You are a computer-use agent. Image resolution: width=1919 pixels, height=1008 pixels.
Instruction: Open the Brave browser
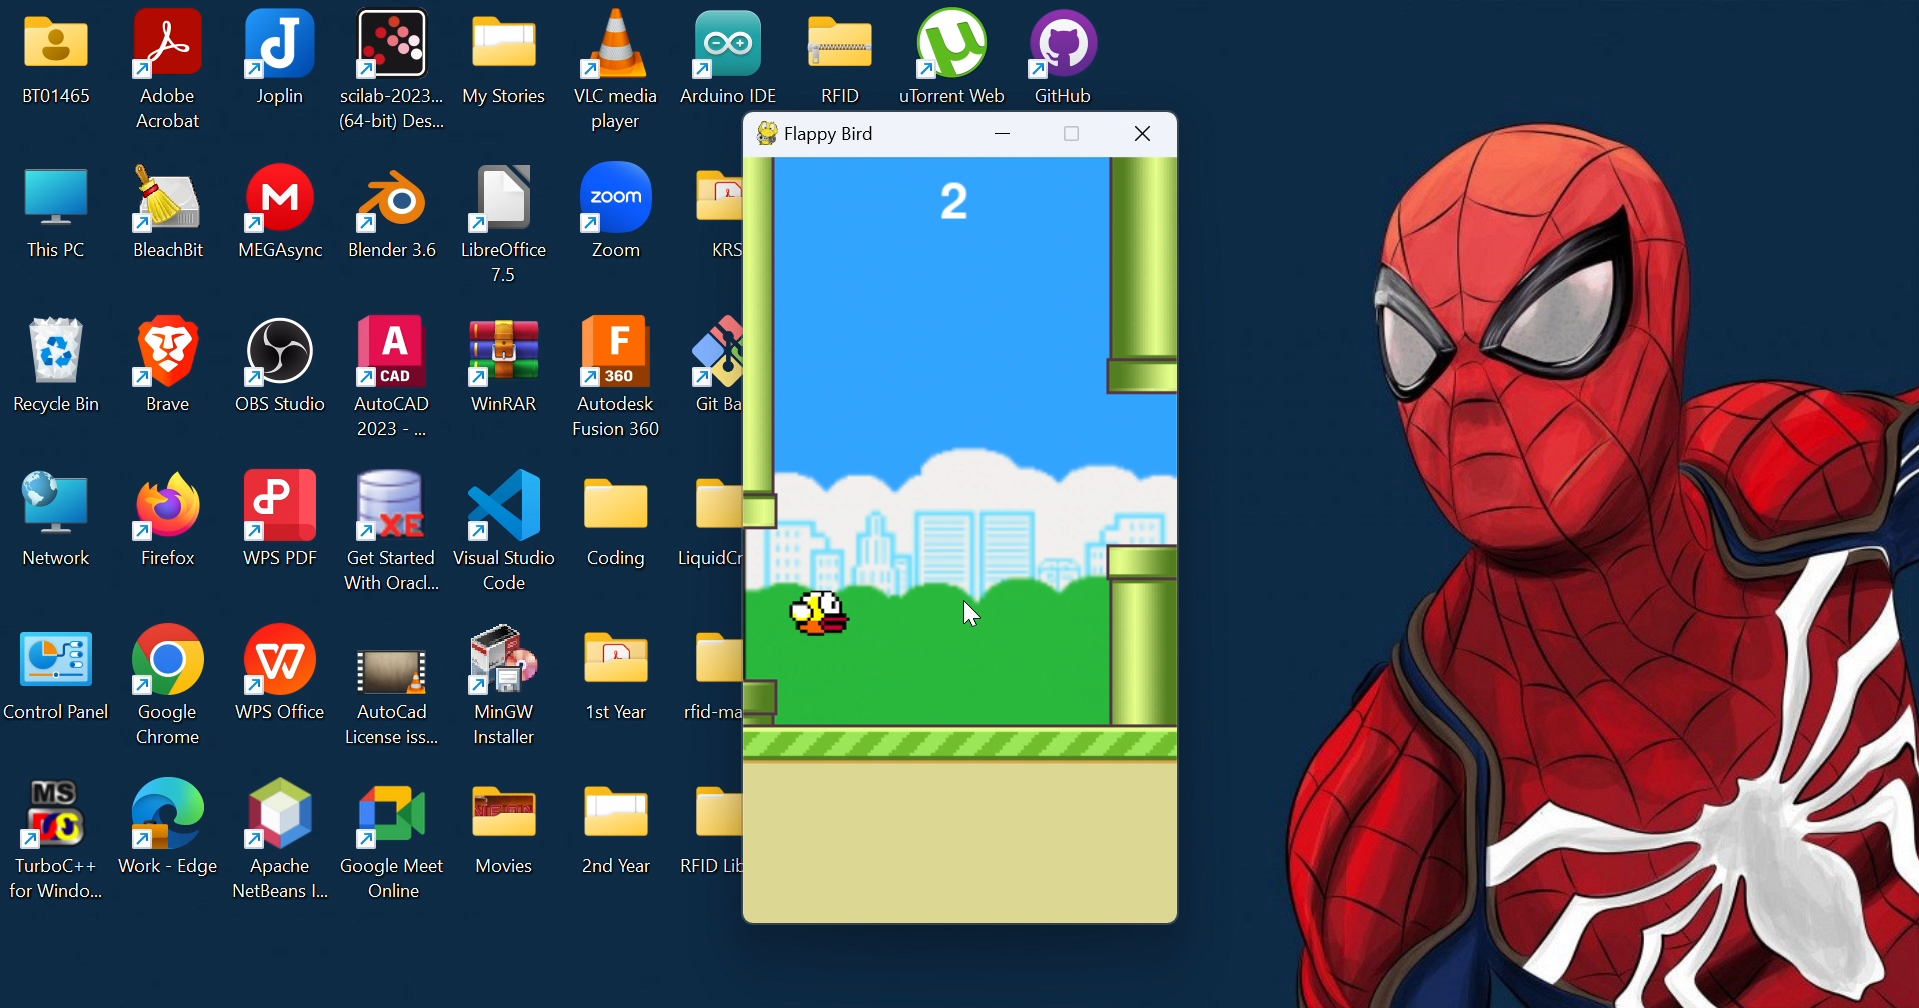[x=167, y=353]
